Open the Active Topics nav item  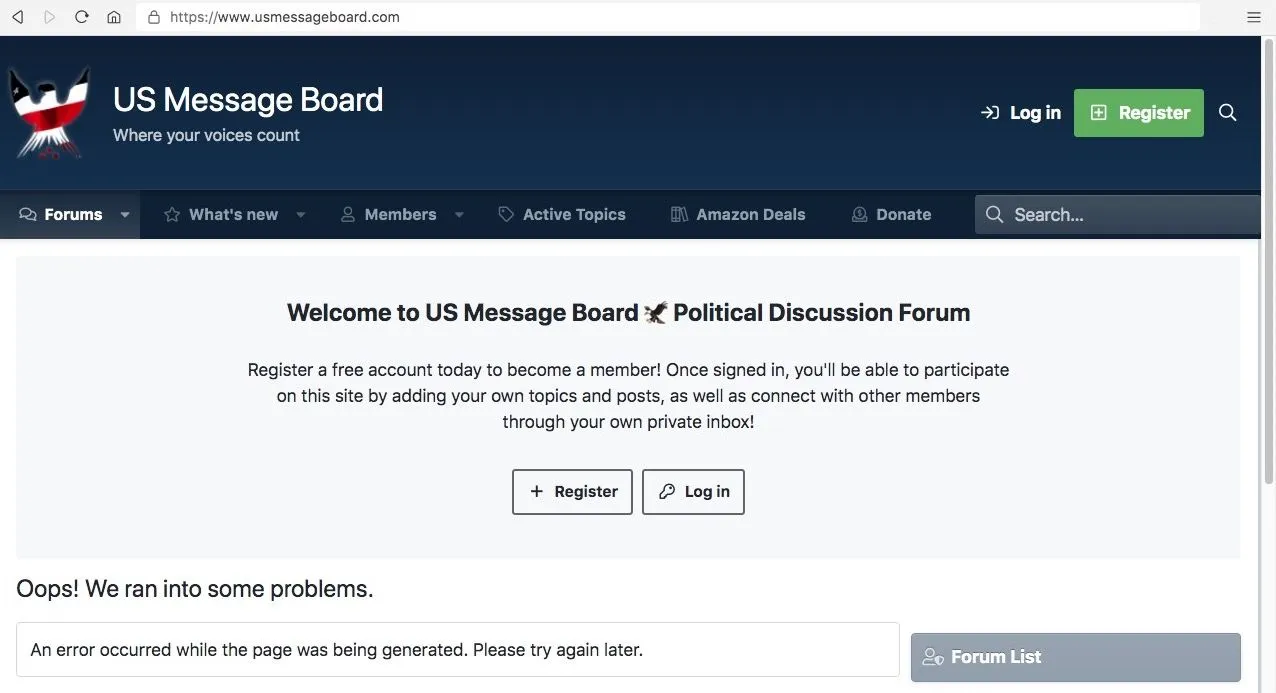pyautogui.click(x=562, y=215)
